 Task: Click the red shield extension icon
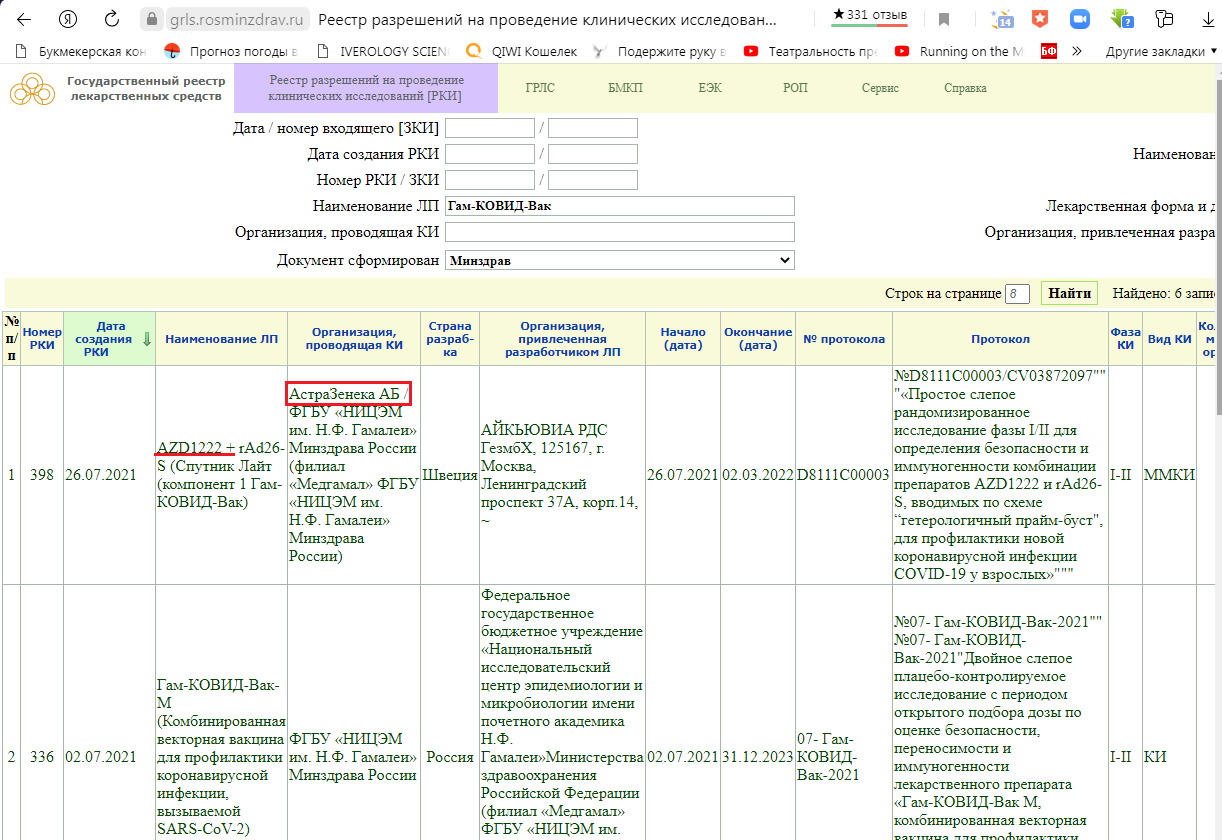click(x=1041, y=19)
